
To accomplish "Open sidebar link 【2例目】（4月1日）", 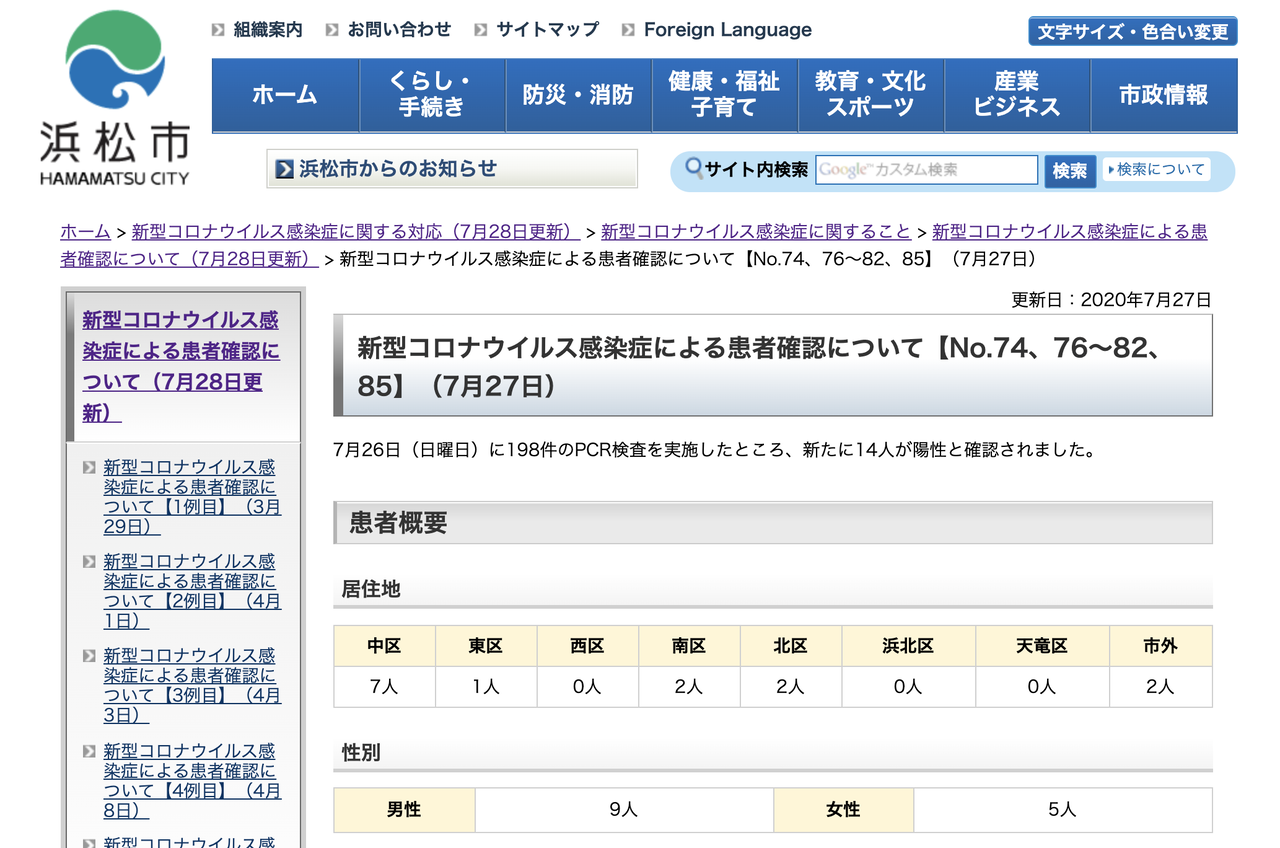I will pos(192,592).
